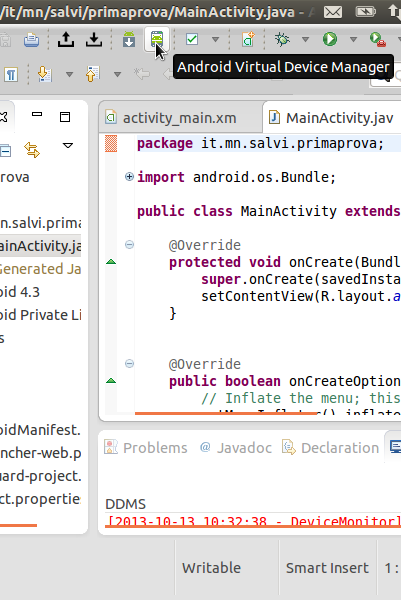This screenshot has width=401, height=600.
Task: Click the Print toolbar icon
Action: 31,39
